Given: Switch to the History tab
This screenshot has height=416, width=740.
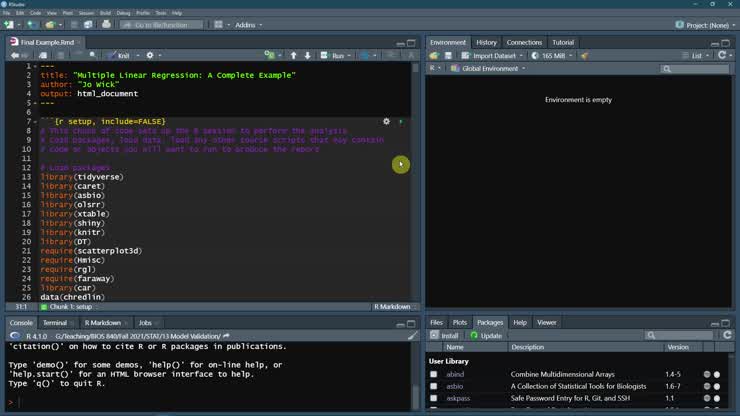Looking at the screenshot, I should point(486,43).
